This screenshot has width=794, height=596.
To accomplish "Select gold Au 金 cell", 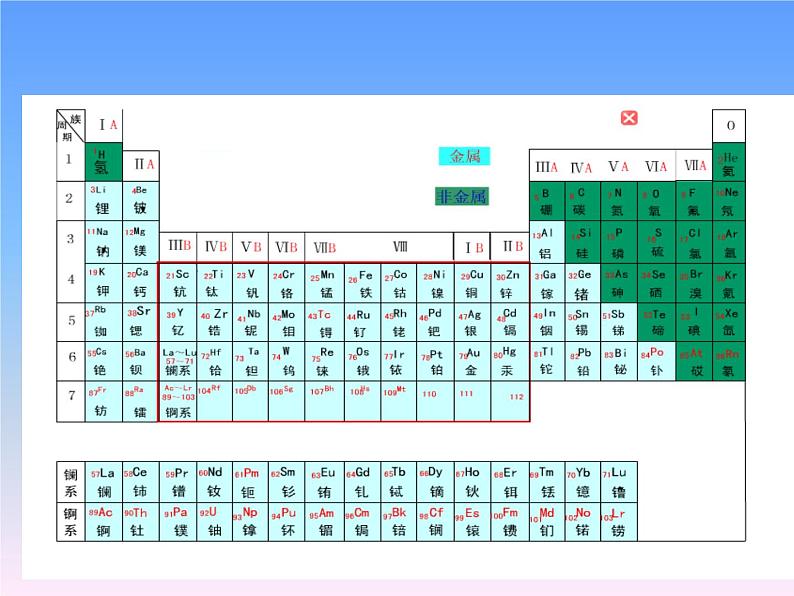I will [x=472, y=361].
